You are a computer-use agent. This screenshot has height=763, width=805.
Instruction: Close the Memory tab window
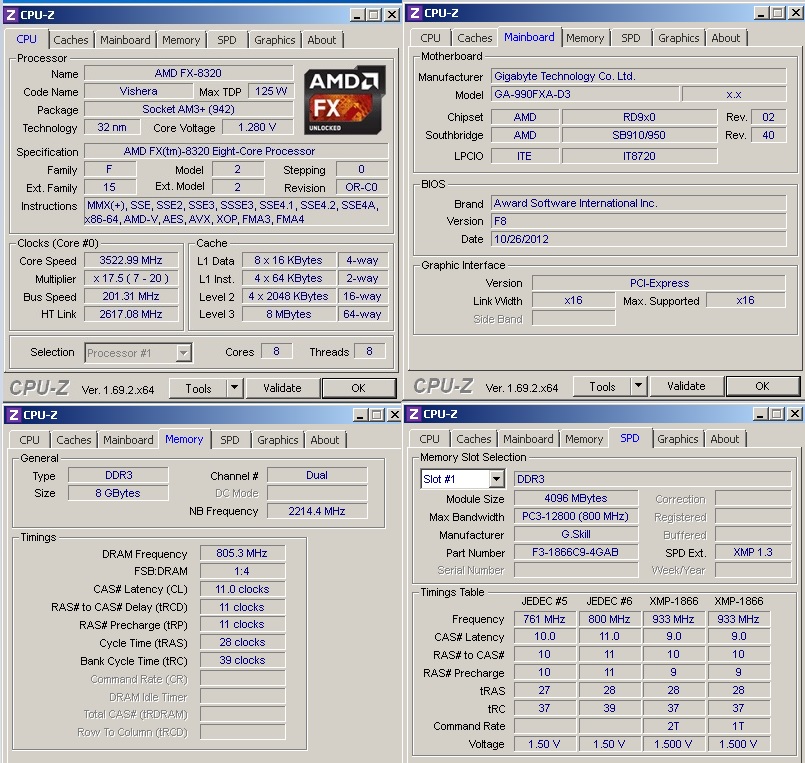(x=393, y=415)
